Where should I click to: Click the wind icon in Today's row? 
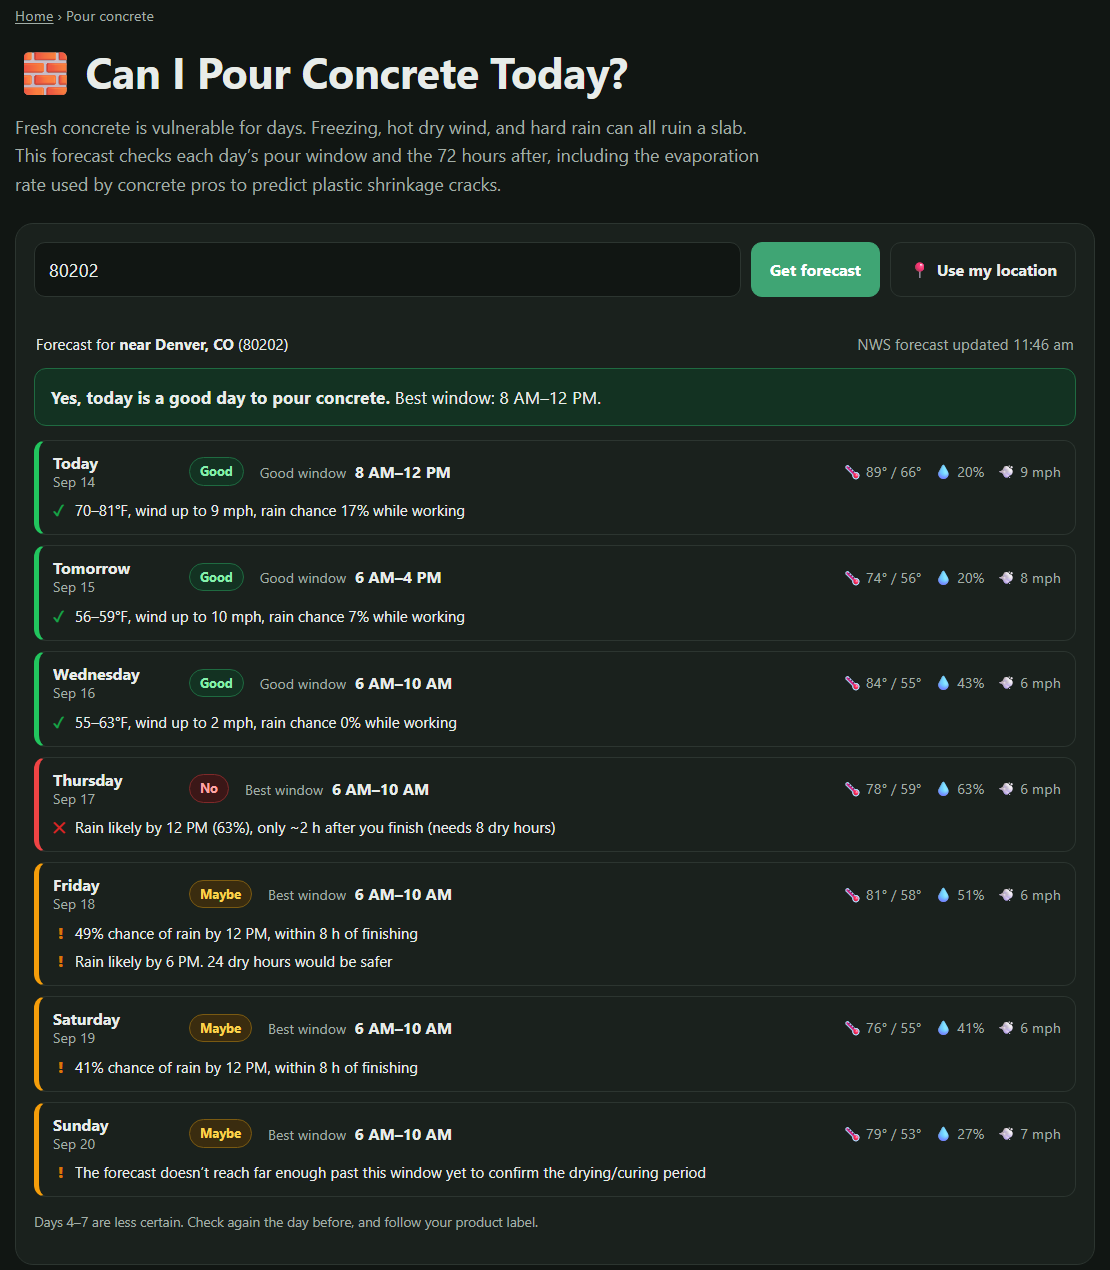point(1006,472)
